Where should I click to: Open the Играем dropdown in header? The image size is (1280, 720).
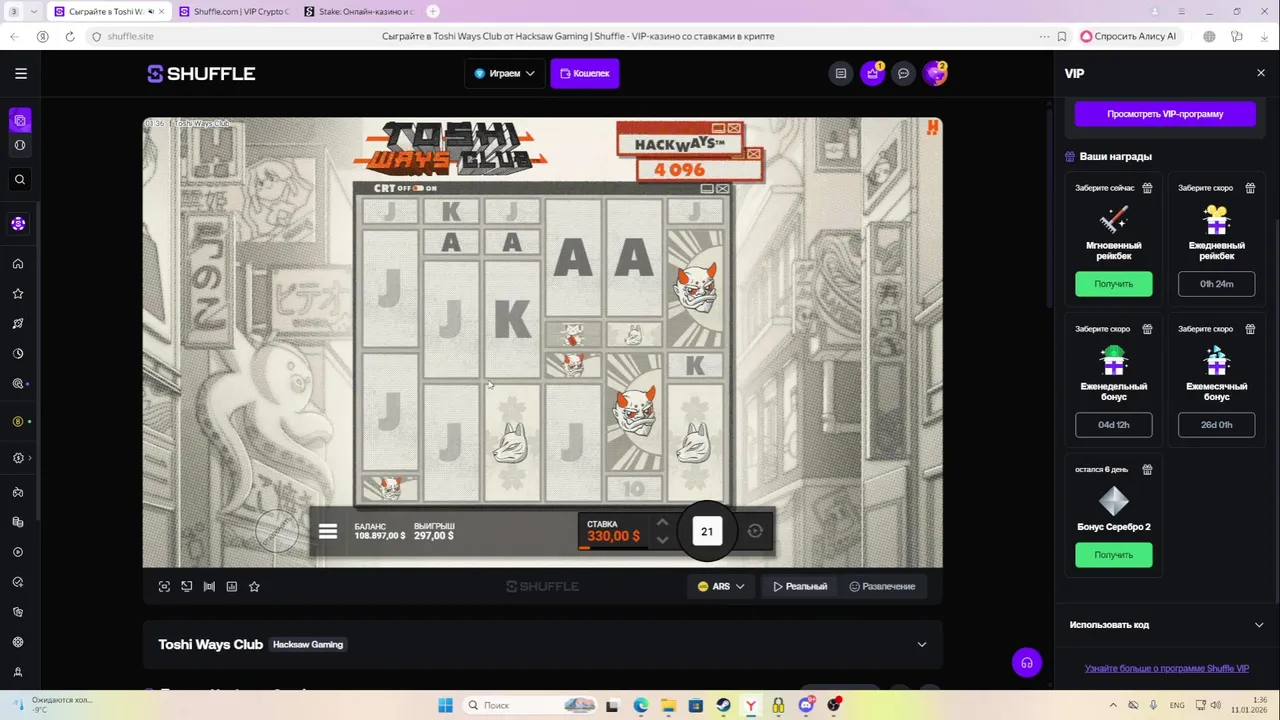pyautogui.click(x=504, y=73)
